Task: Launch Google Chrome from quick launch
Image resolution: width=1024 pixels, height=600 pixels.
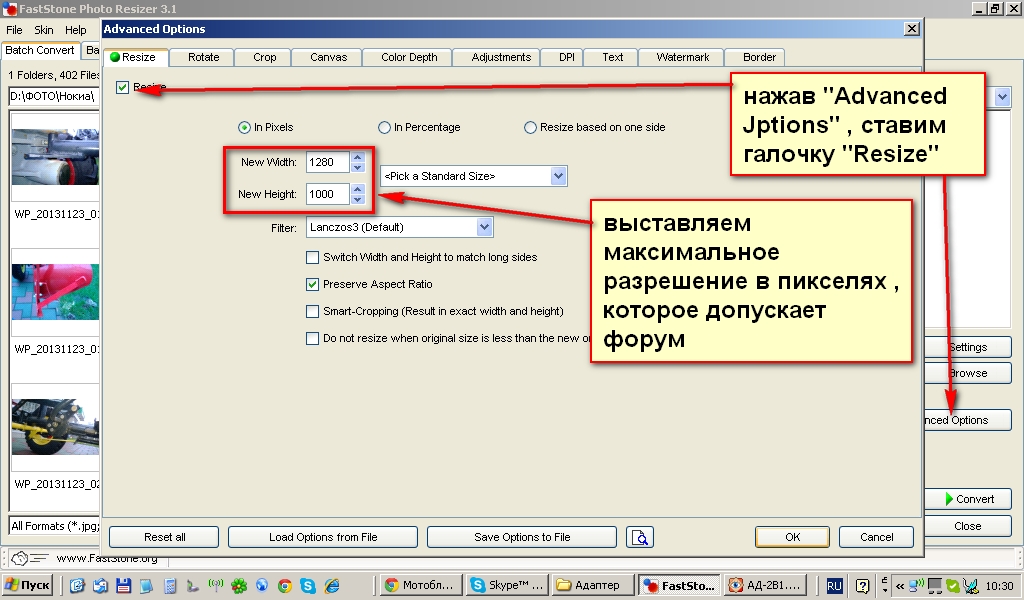Action: click(x=284, y=586)
